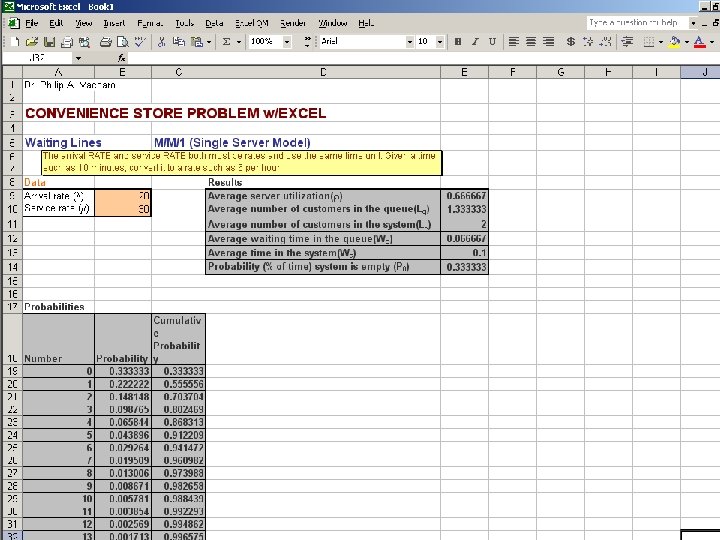Open the Edit menu
Screen dimensions: 720x540
tap(56, 23)
